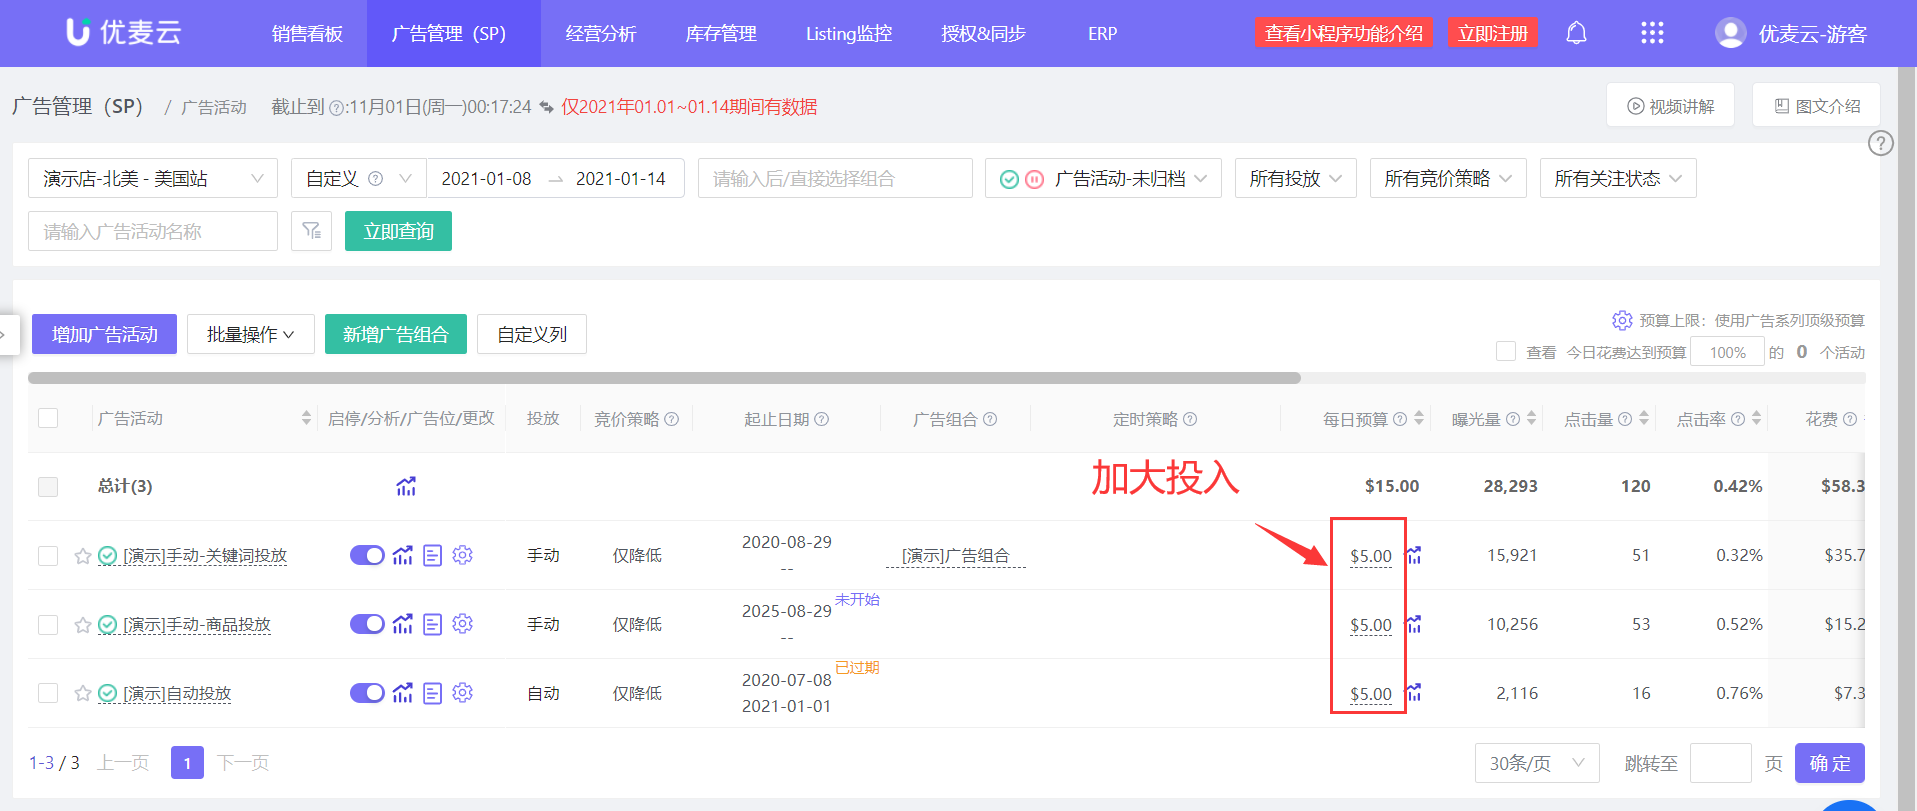Click the 优麦云 logo
This screenshot has width=1917, height=811.
(x=124, y=32)
